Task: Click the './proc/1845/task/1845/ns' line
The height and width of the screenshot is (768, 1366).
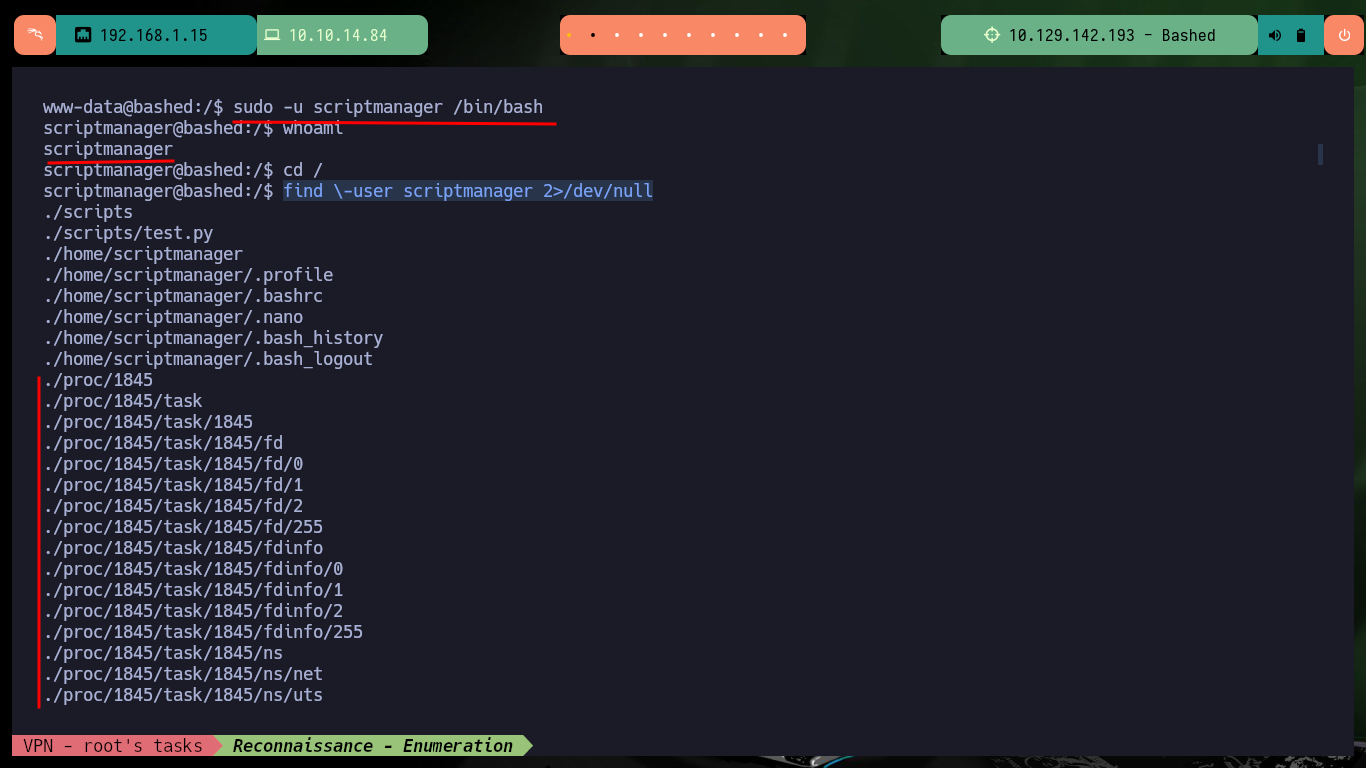Action: [x=163, y=653]
